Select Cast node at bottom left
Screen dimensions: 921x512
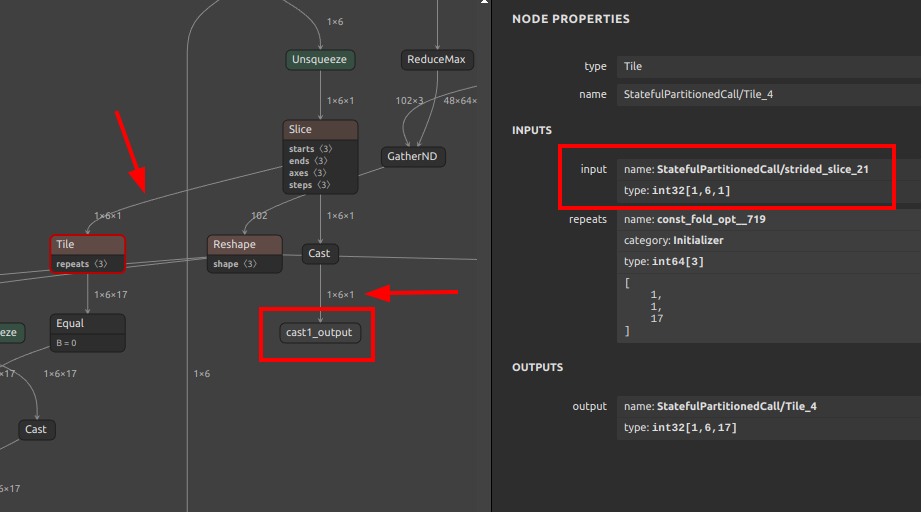click(x=36, y=429)
